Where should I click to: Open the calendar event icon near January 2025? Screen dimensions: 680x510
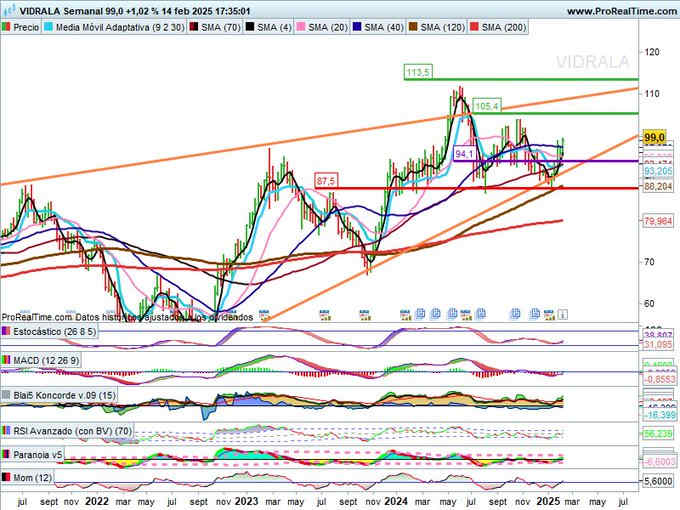pos(549,314)
